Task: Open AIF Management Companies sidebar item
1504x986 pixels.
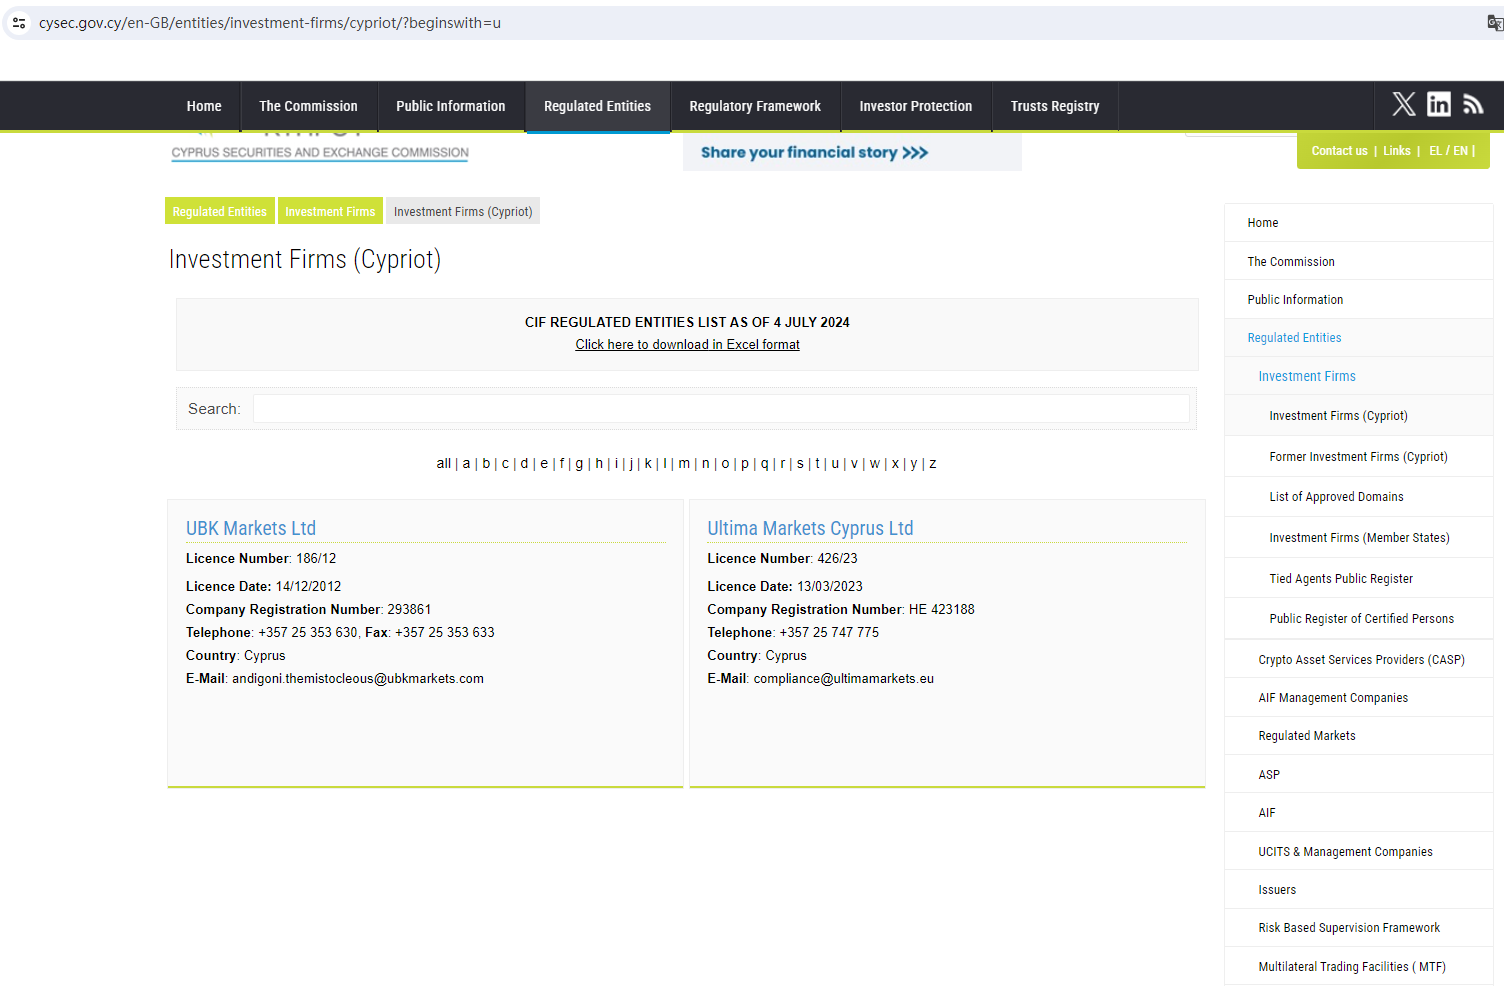Action: pyautogui.click(x=1359, y=698)
